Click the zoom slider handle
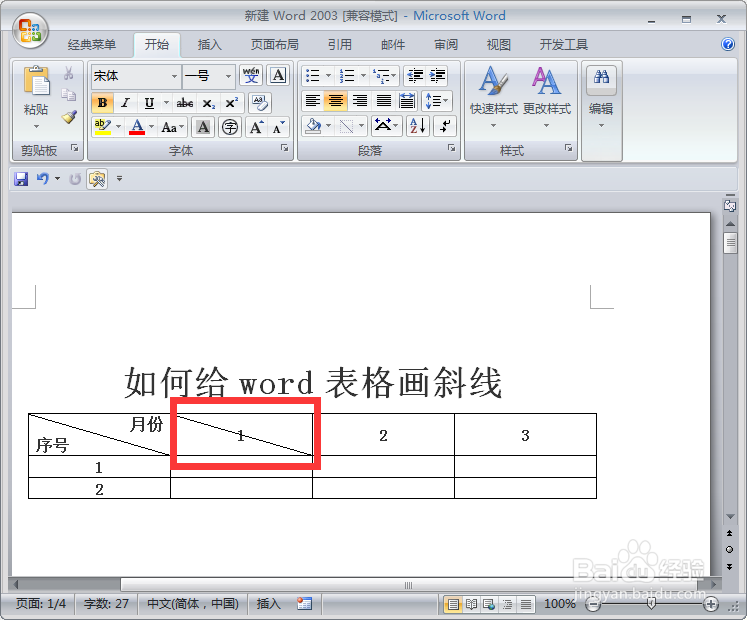 (x=651, y=604)
